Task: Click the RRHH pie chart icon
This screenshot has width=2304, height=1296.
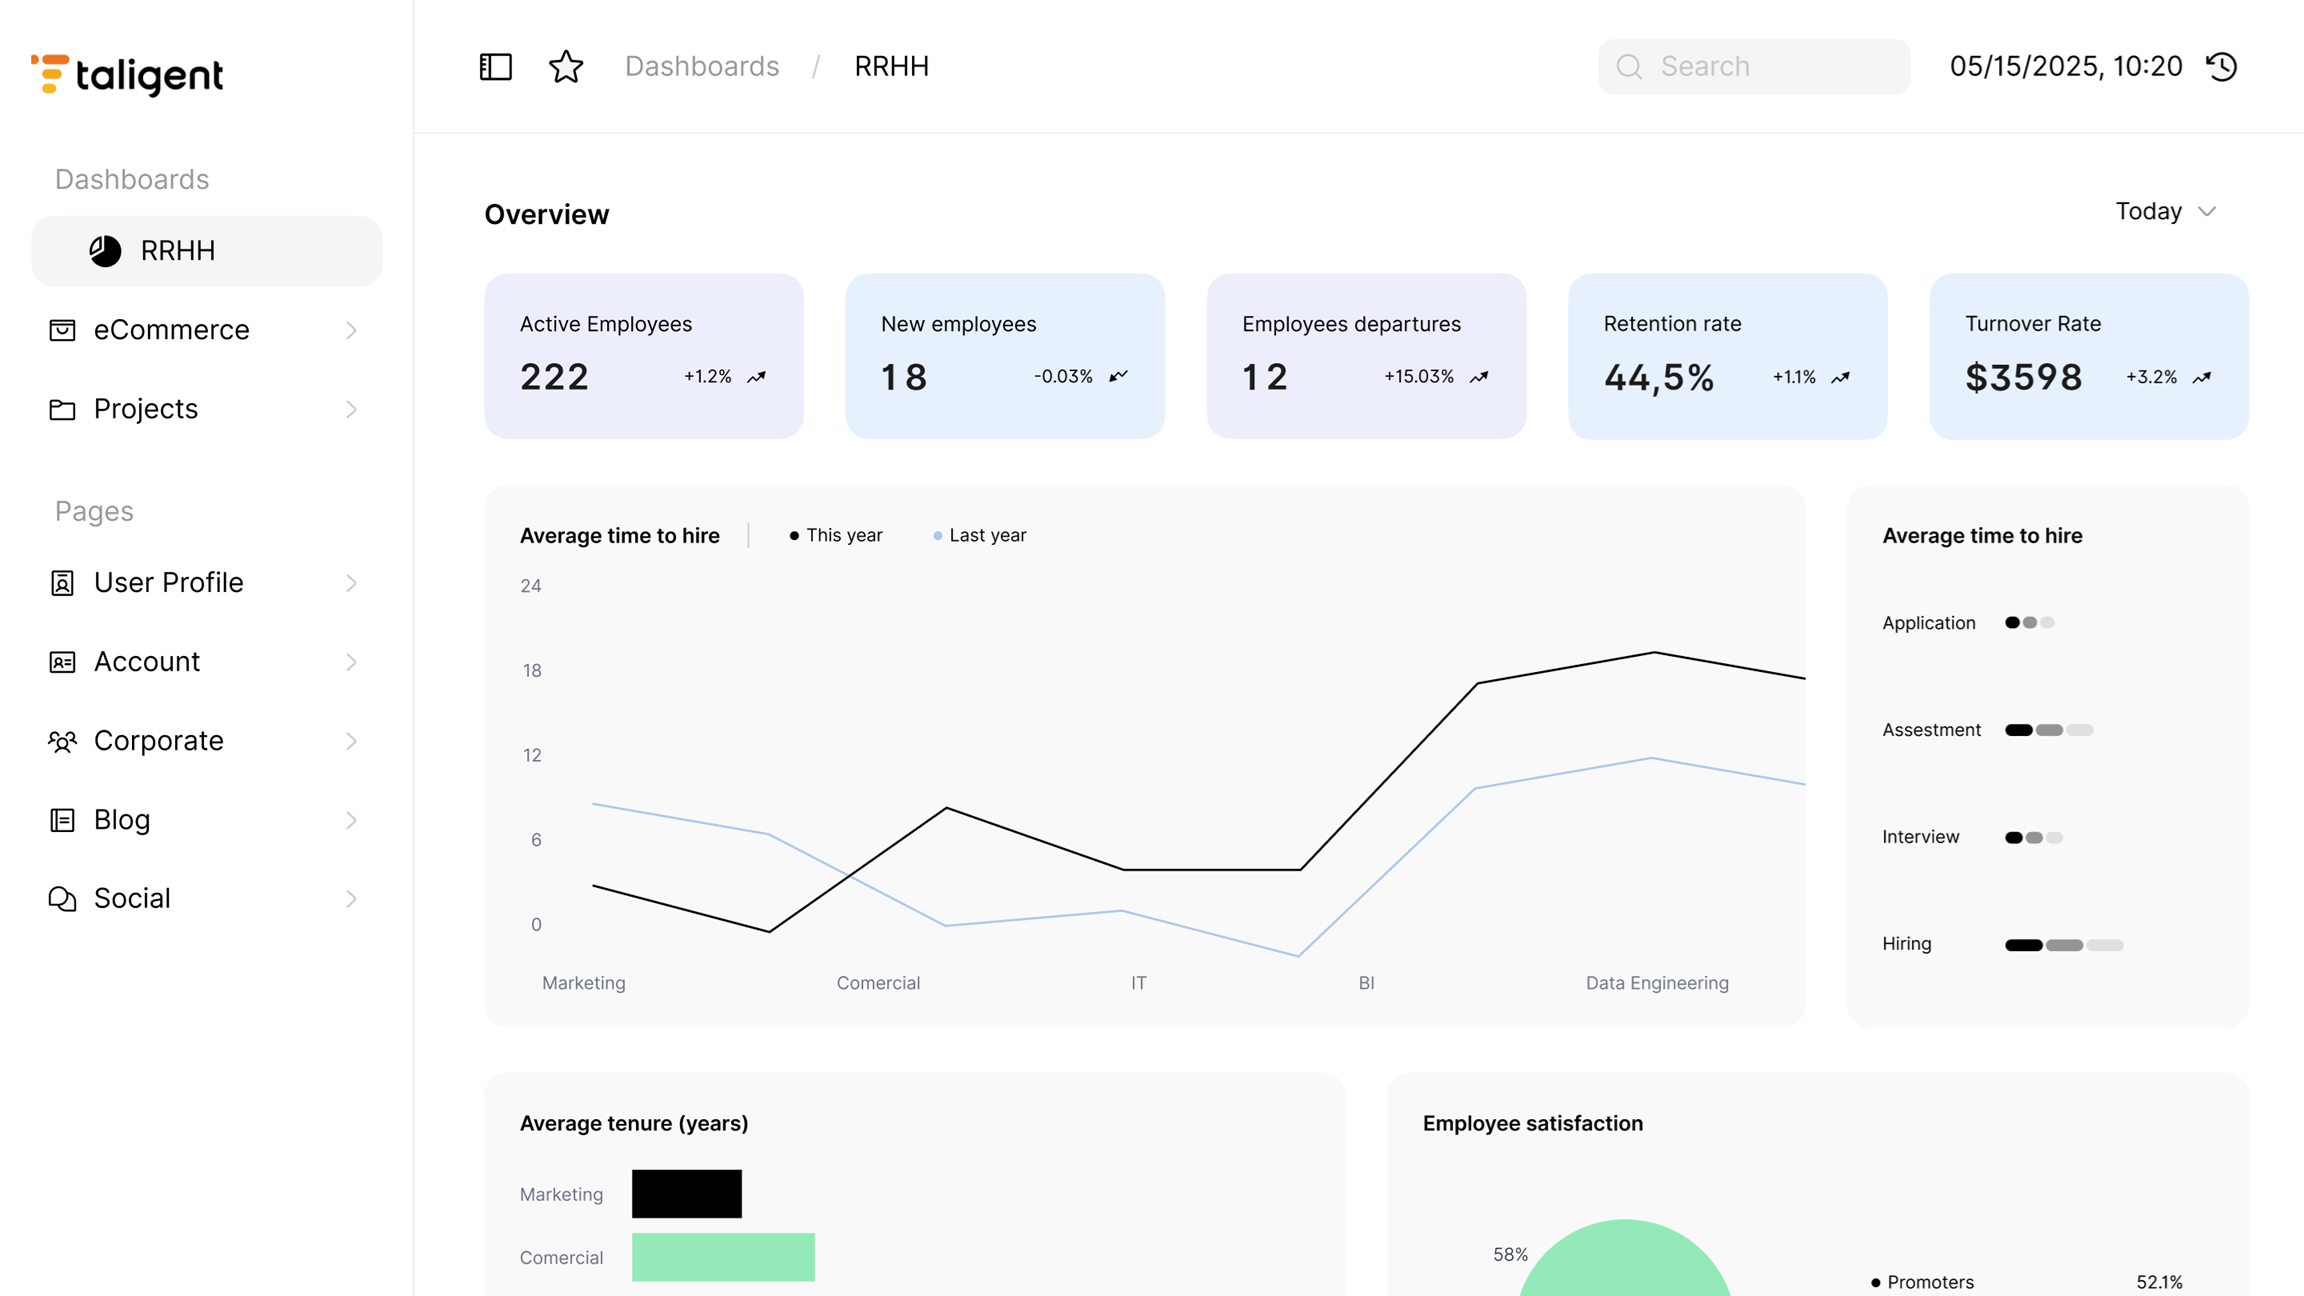Action: [105, 251]
